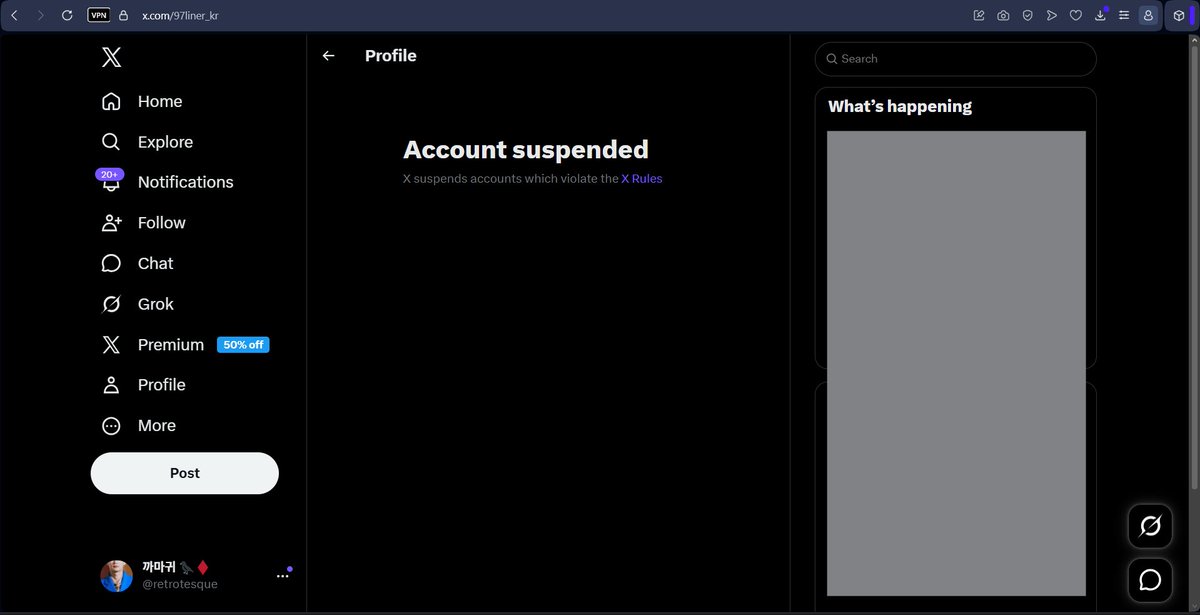The width and height of the screenshot is (1200, 615).
Task: Click the Profile page title
Action: (x=391, y=56)
